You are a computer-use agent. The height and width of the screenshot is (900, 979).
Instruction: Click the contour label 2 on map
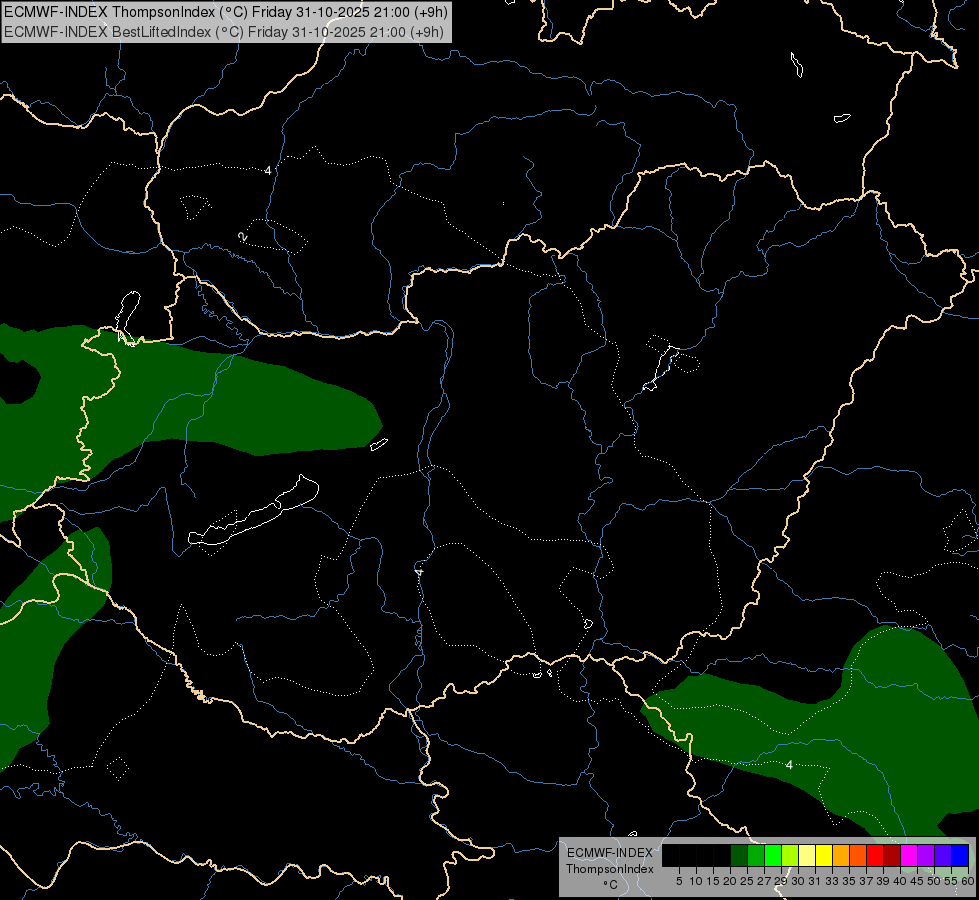pos(242,237)
